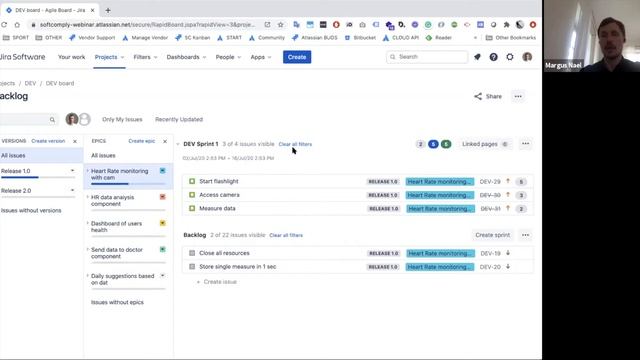Open Your work in the navigation
Viewport: 640px width, 360px height.
pyautogui.click(x=71, y=57)
